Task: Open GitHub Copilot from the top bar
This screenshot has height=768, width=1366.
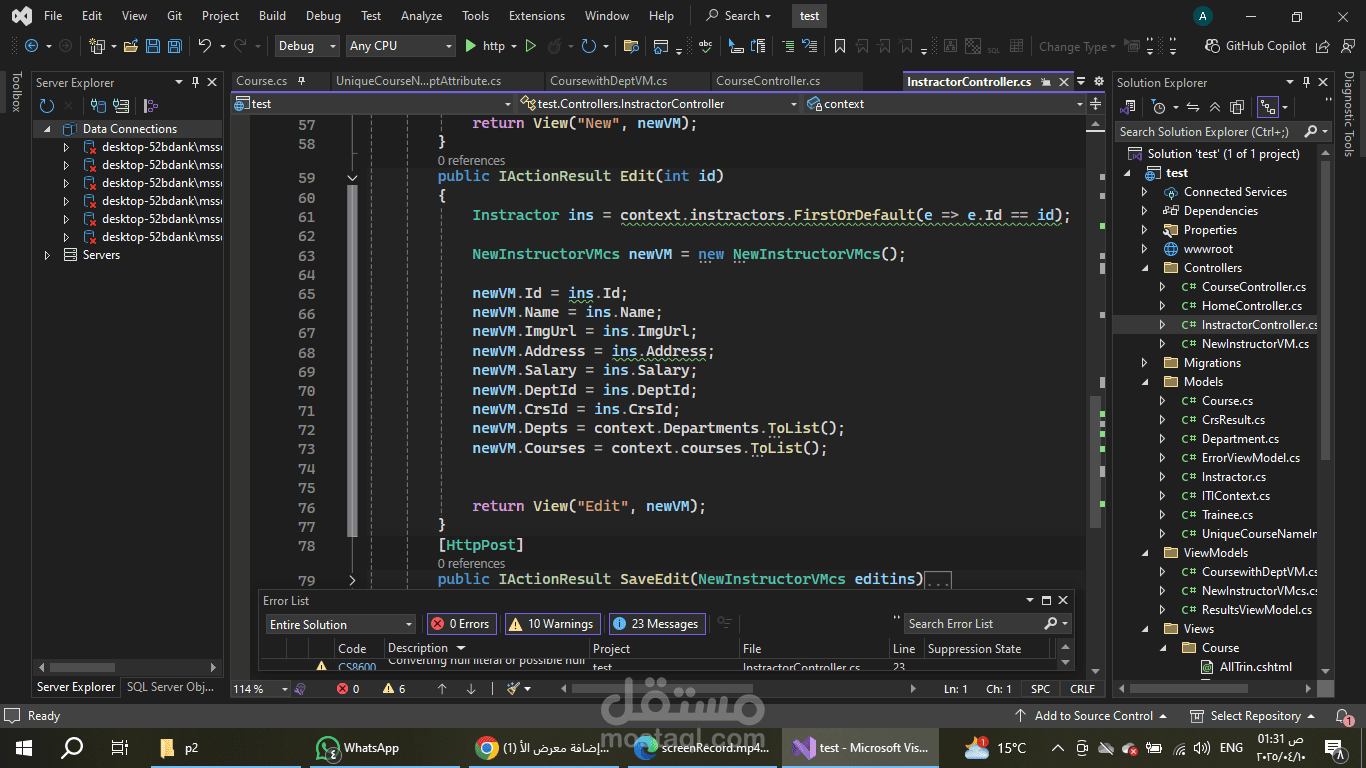Action: [1256, 46]
